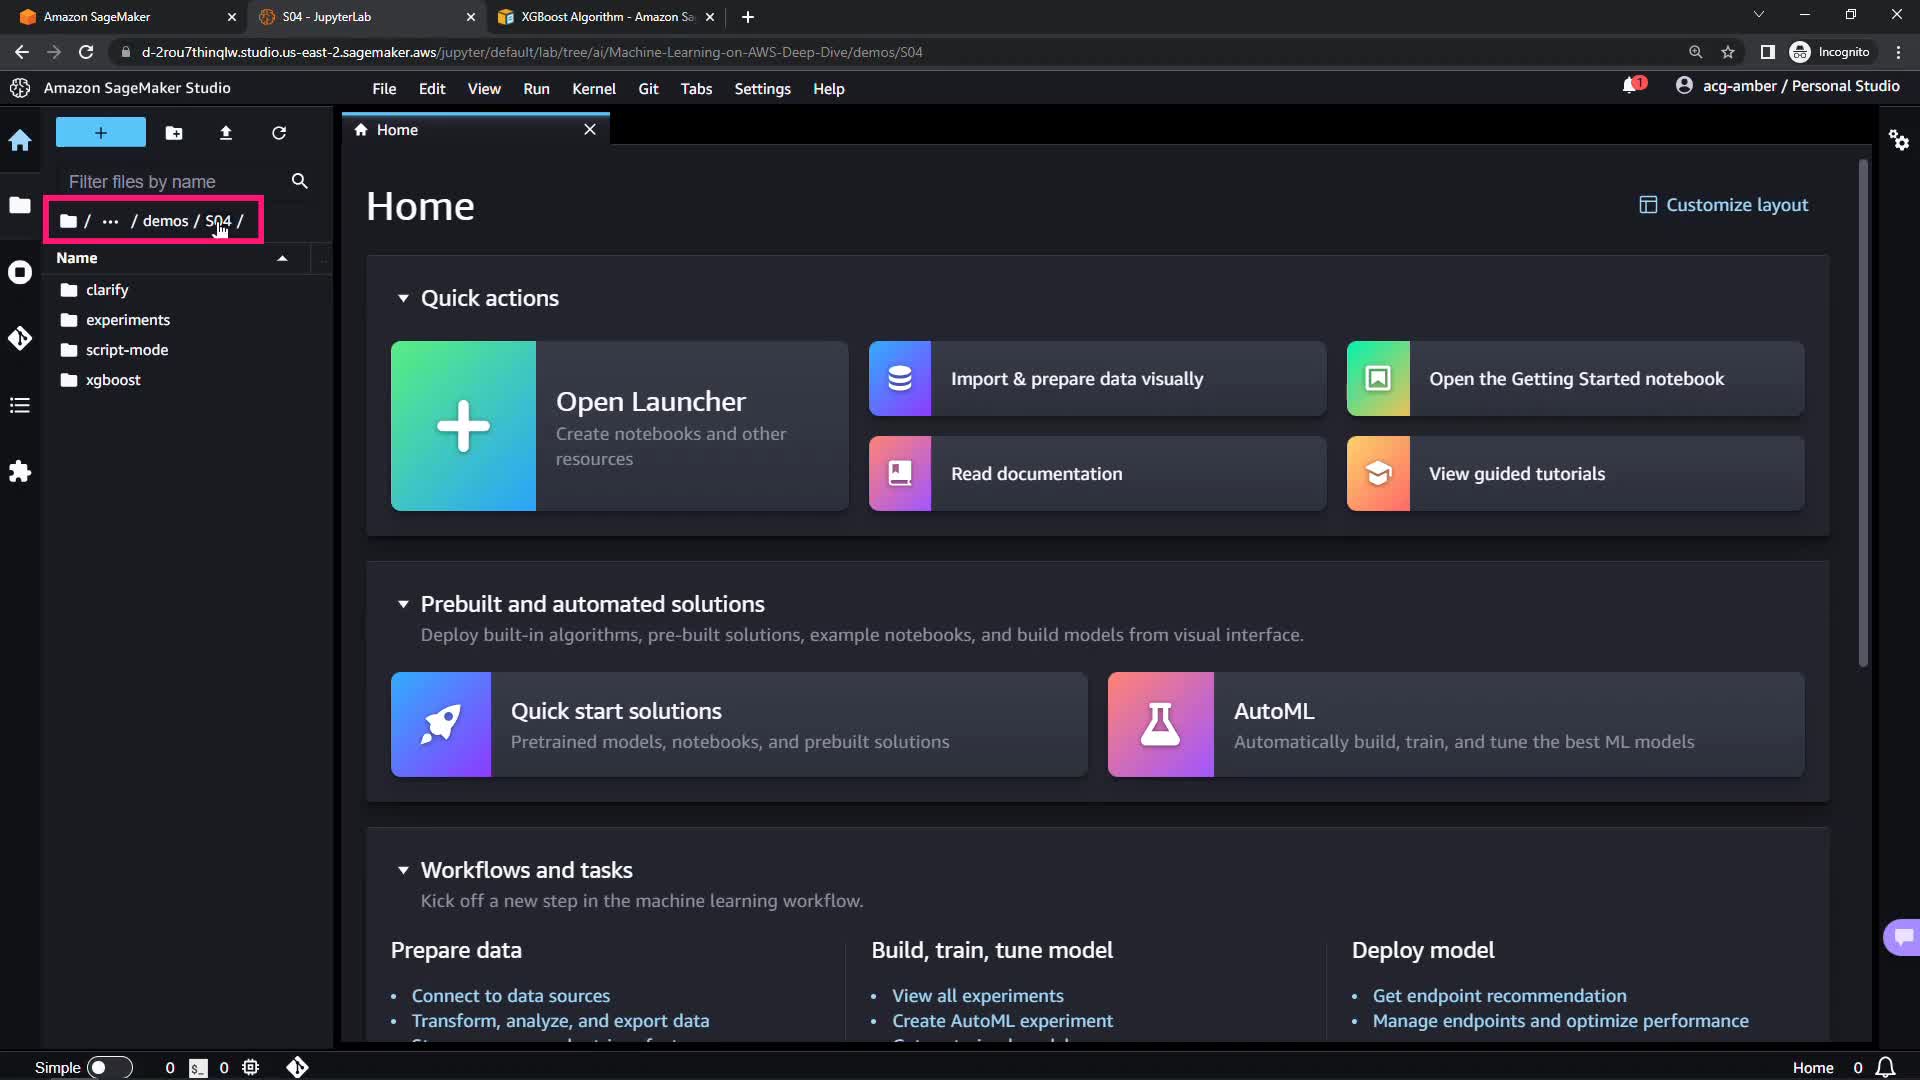Screen dimensions: 1920x1080
Task: Click the notifications bell with red badge
Action: pos(1631,86)
